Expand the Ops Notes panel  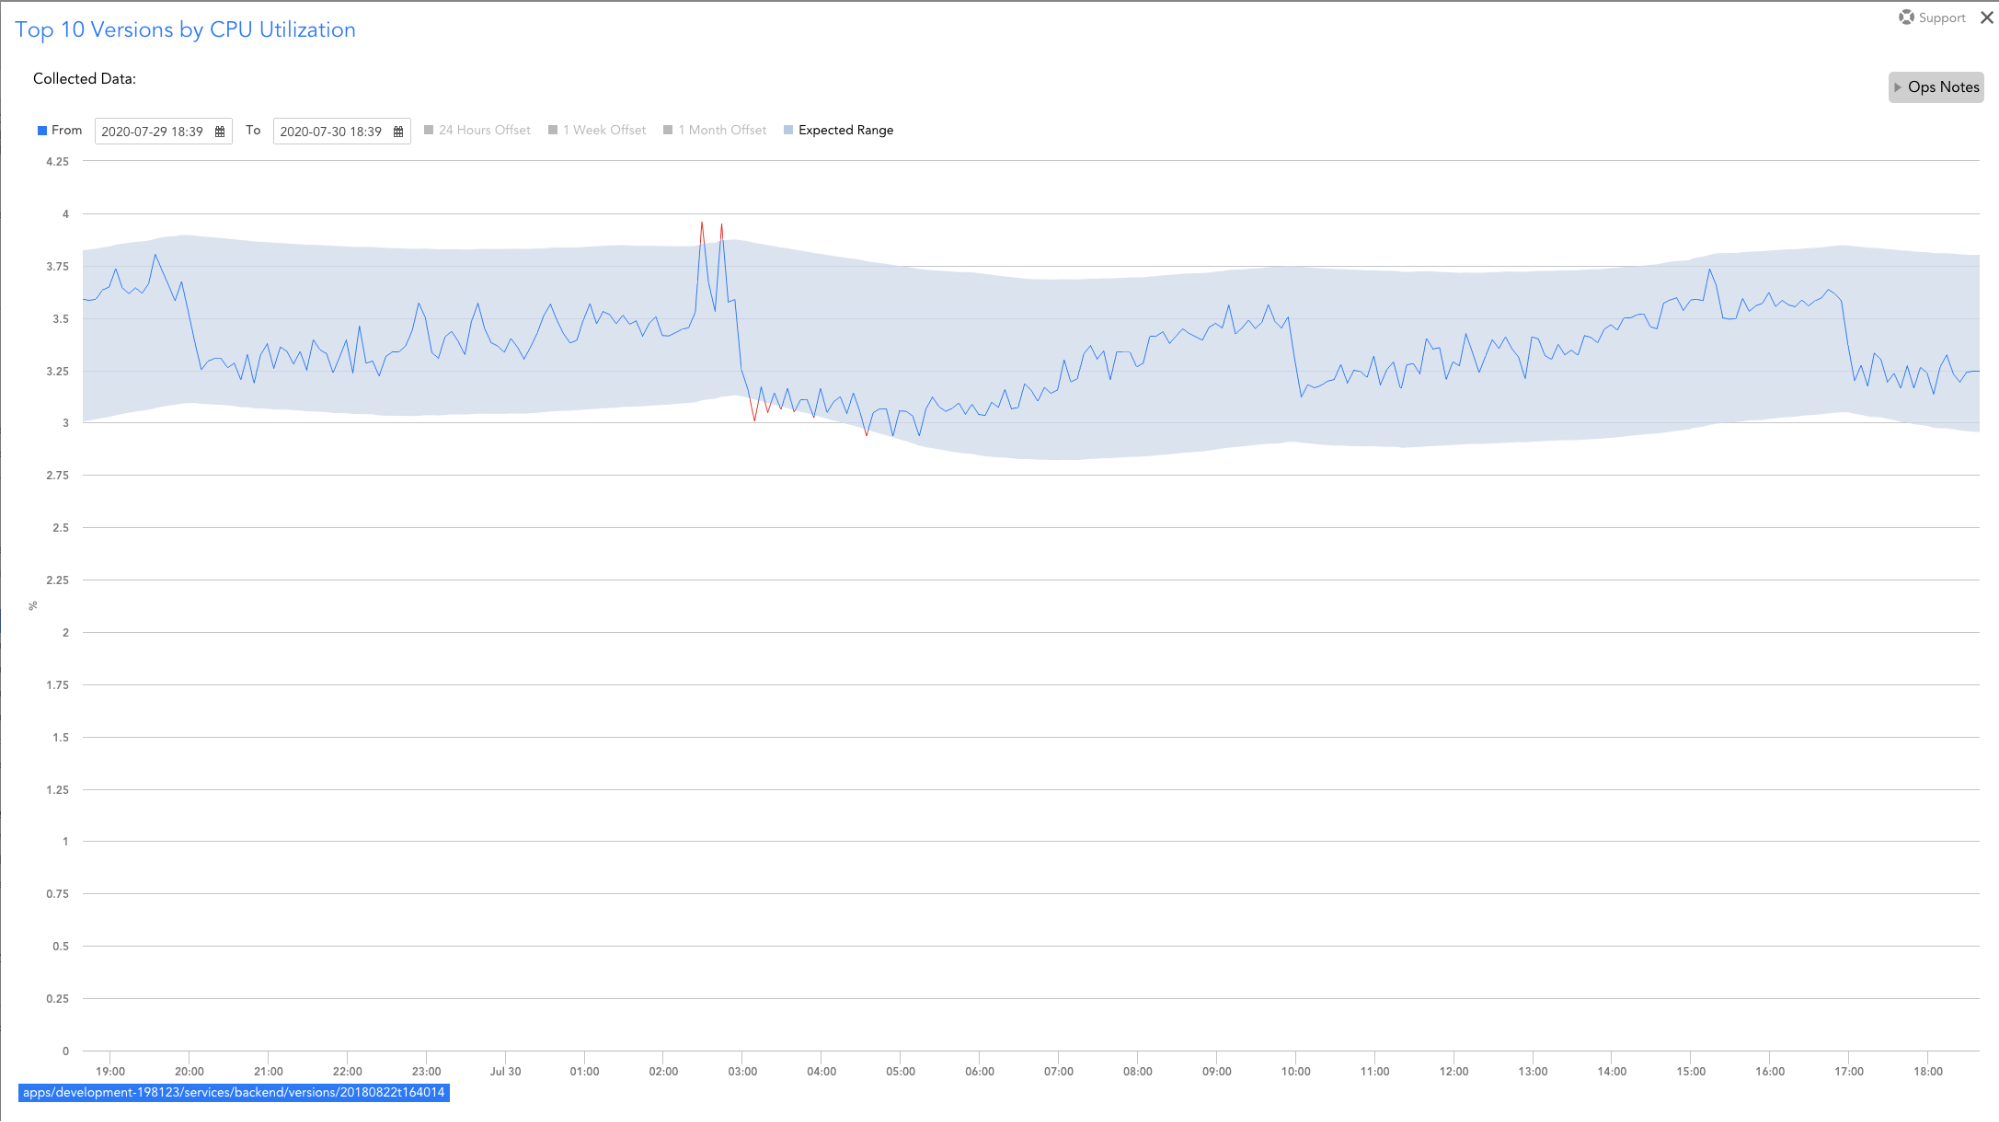pos(1936,87)
